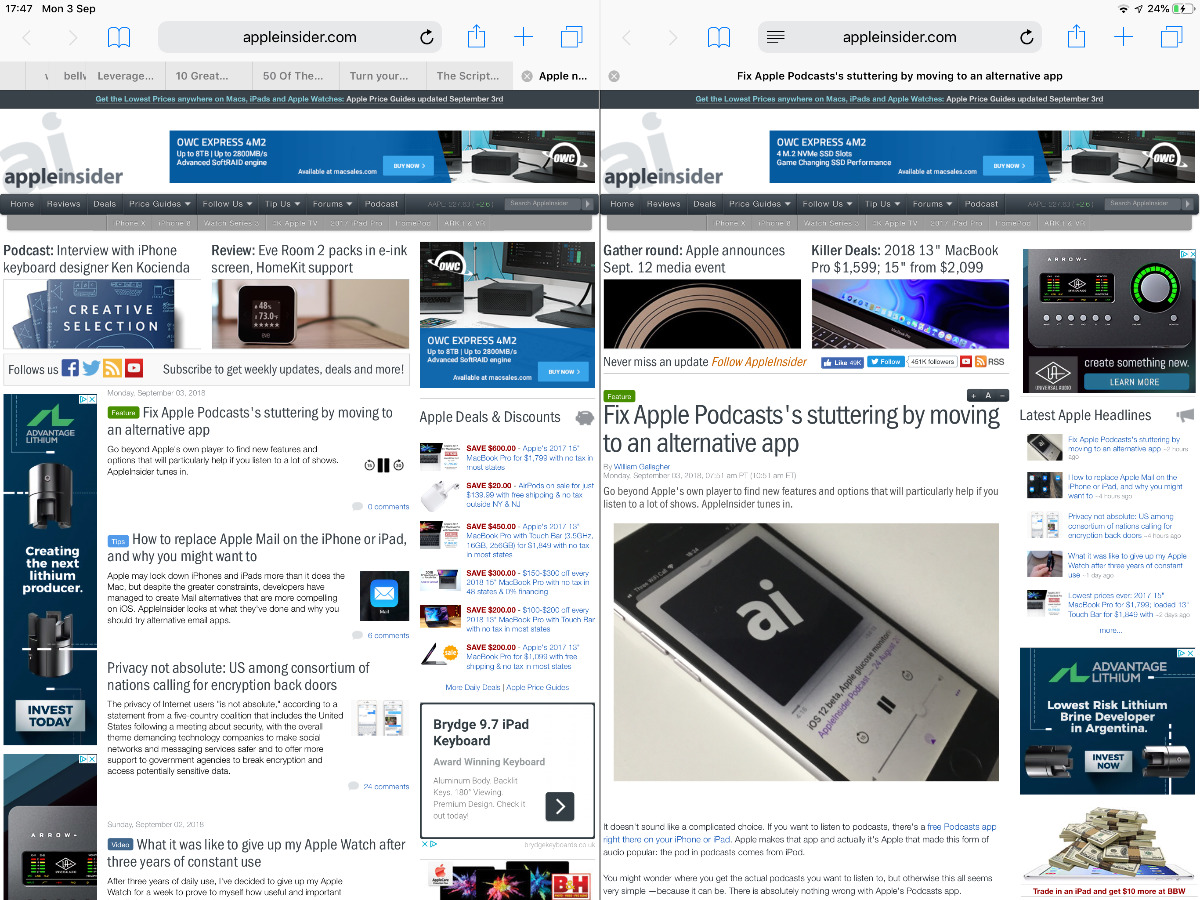Tap the arrow button in Brydge keyboard ad
This screenshot has width=1200, height=900.
pyautogui.click(x=560, y=806)
